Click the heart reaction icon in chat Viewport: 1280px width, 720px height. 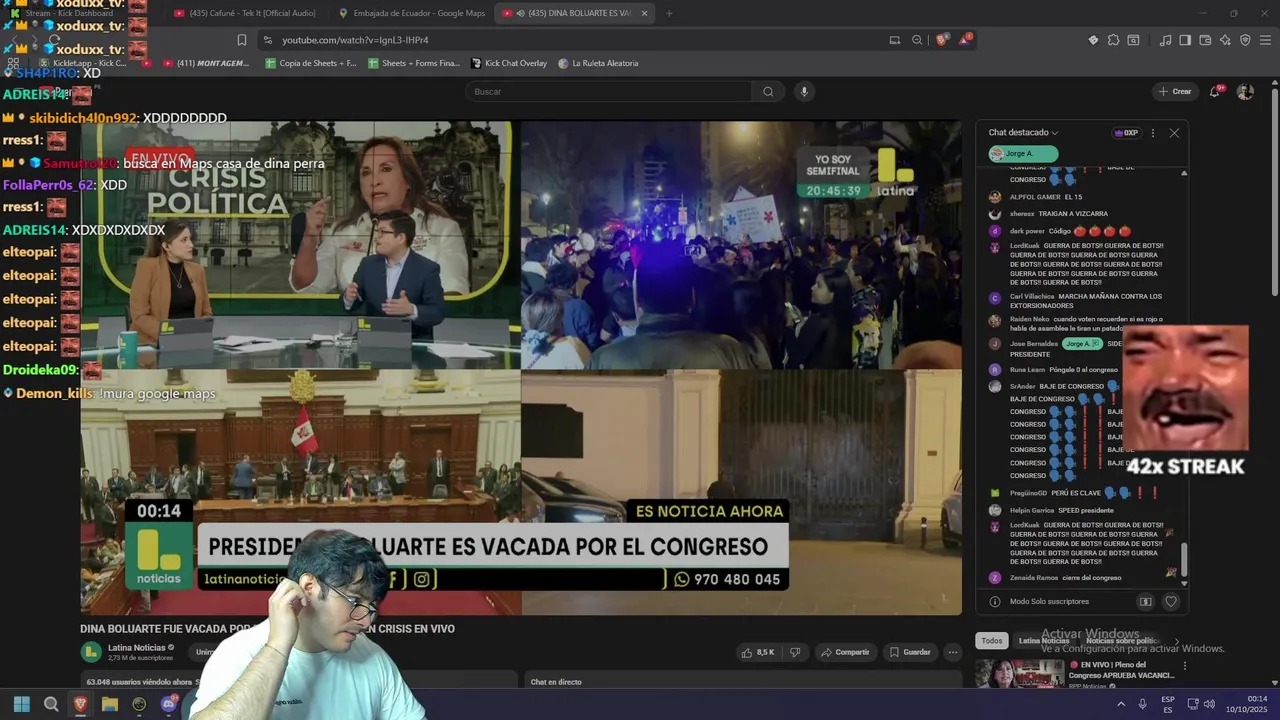click(1171, 601)
